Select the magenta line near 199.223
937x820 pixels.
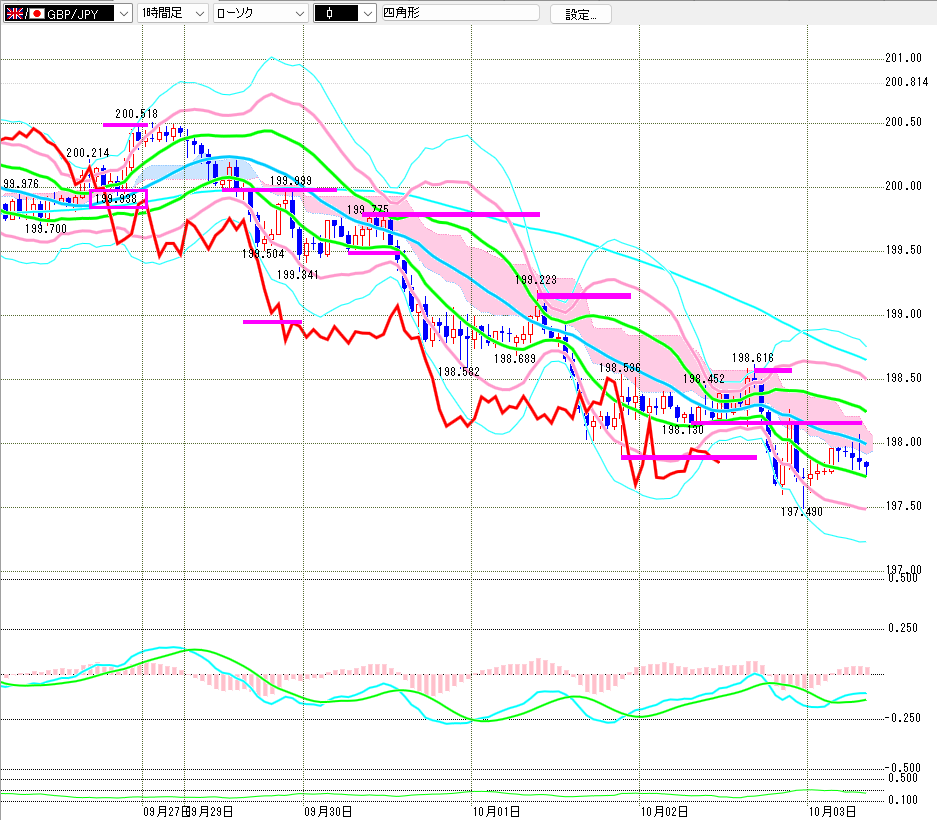coord(584,296)
